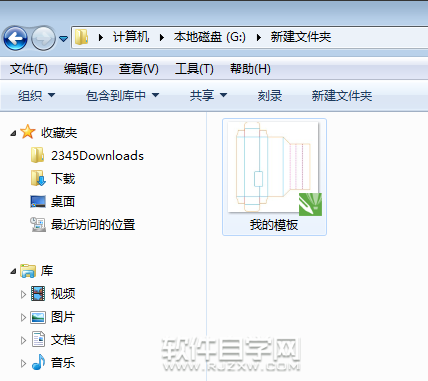Expand the arrow after 计算机 in address bar
The image size is (428, 381).
coord(162,37)
